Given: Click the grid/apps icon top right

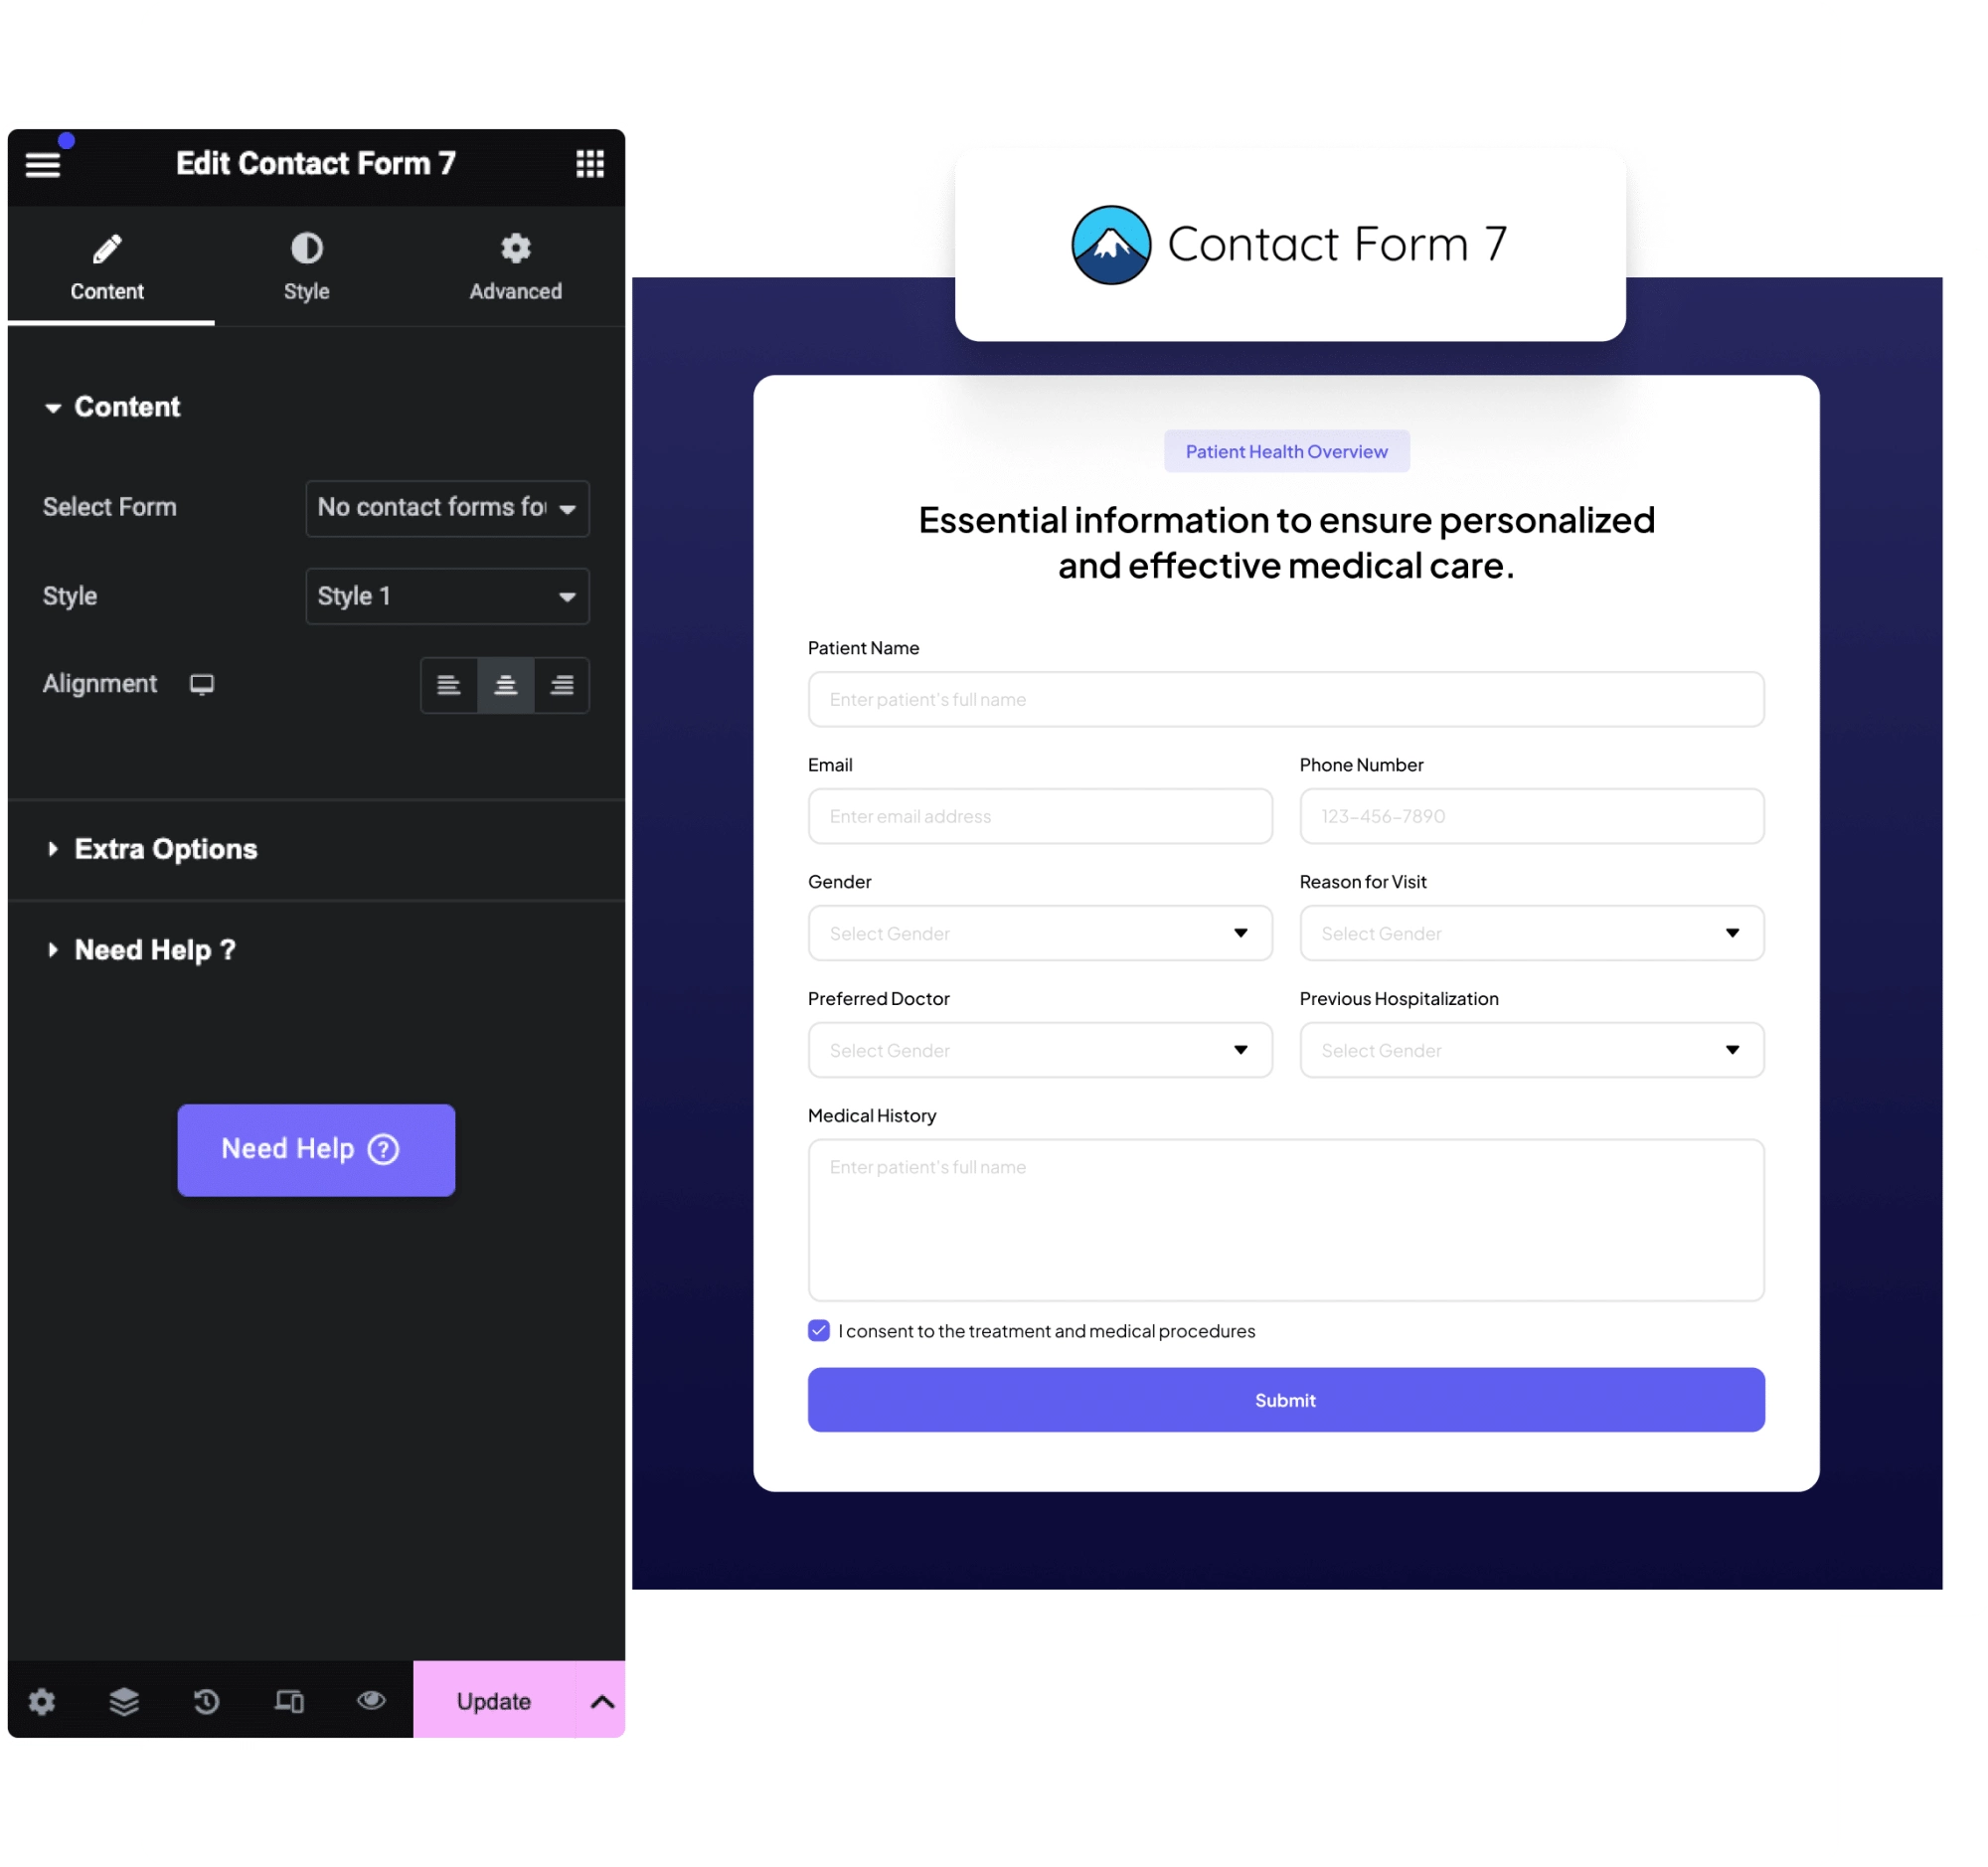Looking at the screenshot, I should coord(589,163).
